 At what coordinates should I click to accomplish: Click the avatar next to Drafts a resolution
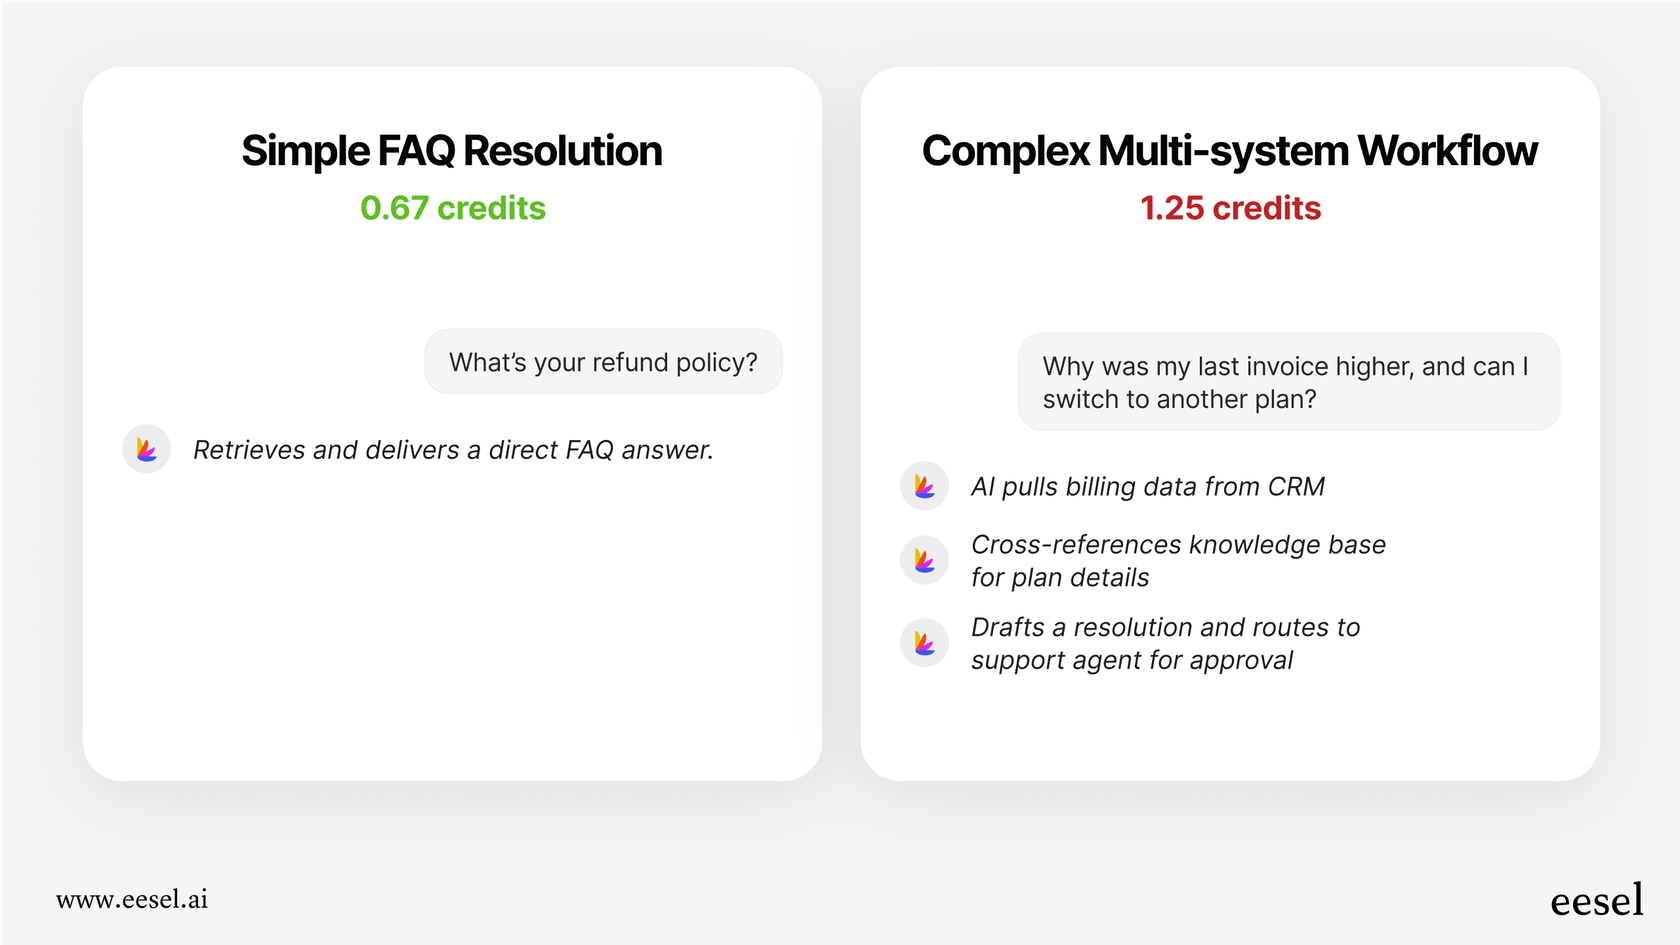pyautogui.click(x=925, y=643)
